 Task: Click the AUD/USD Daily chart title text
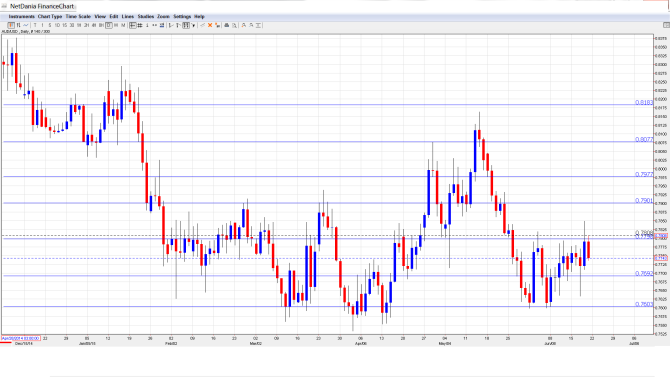(x=26, y=32)
